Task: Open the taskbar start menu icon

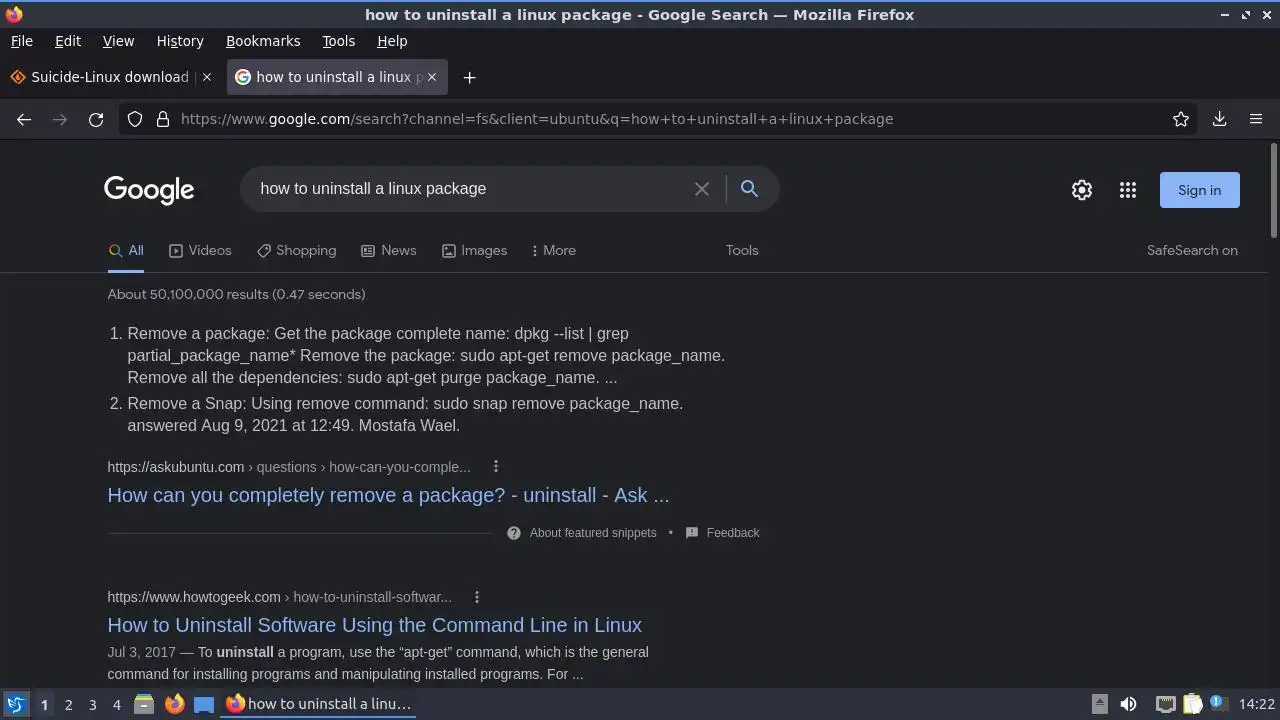Action: [15, 704]
